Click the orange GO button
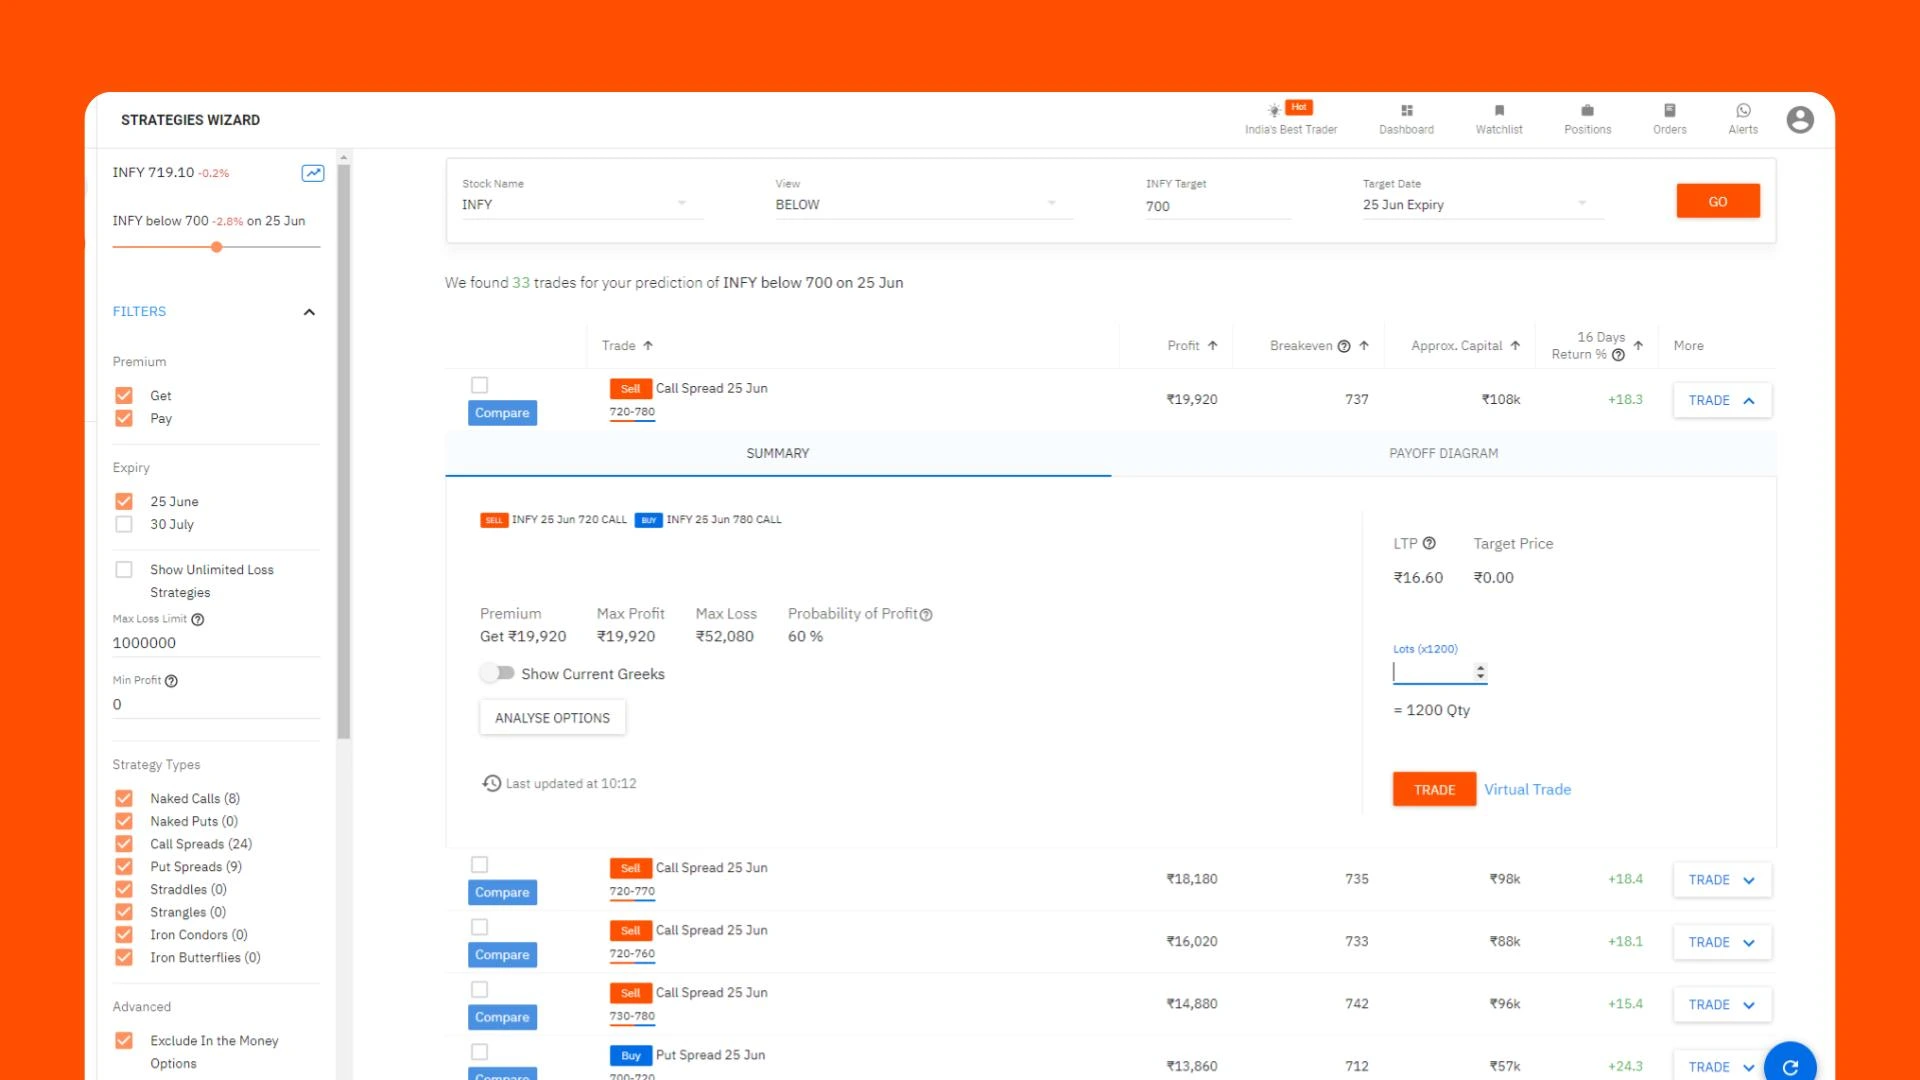The image size is (1920, 1080). click(1717, 201)
